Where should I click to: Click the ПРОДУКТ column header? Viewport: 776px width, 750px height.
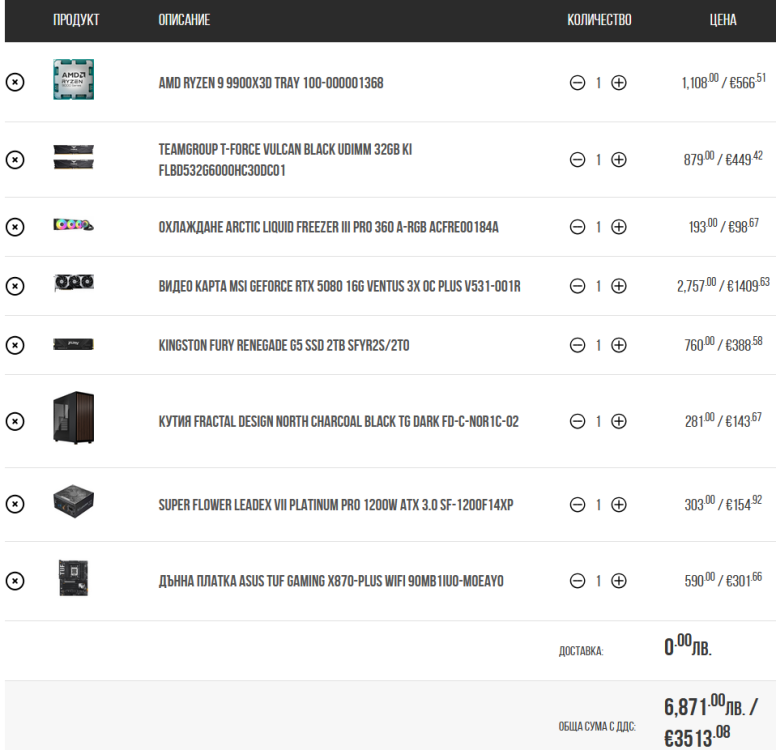tap(76, 20)
